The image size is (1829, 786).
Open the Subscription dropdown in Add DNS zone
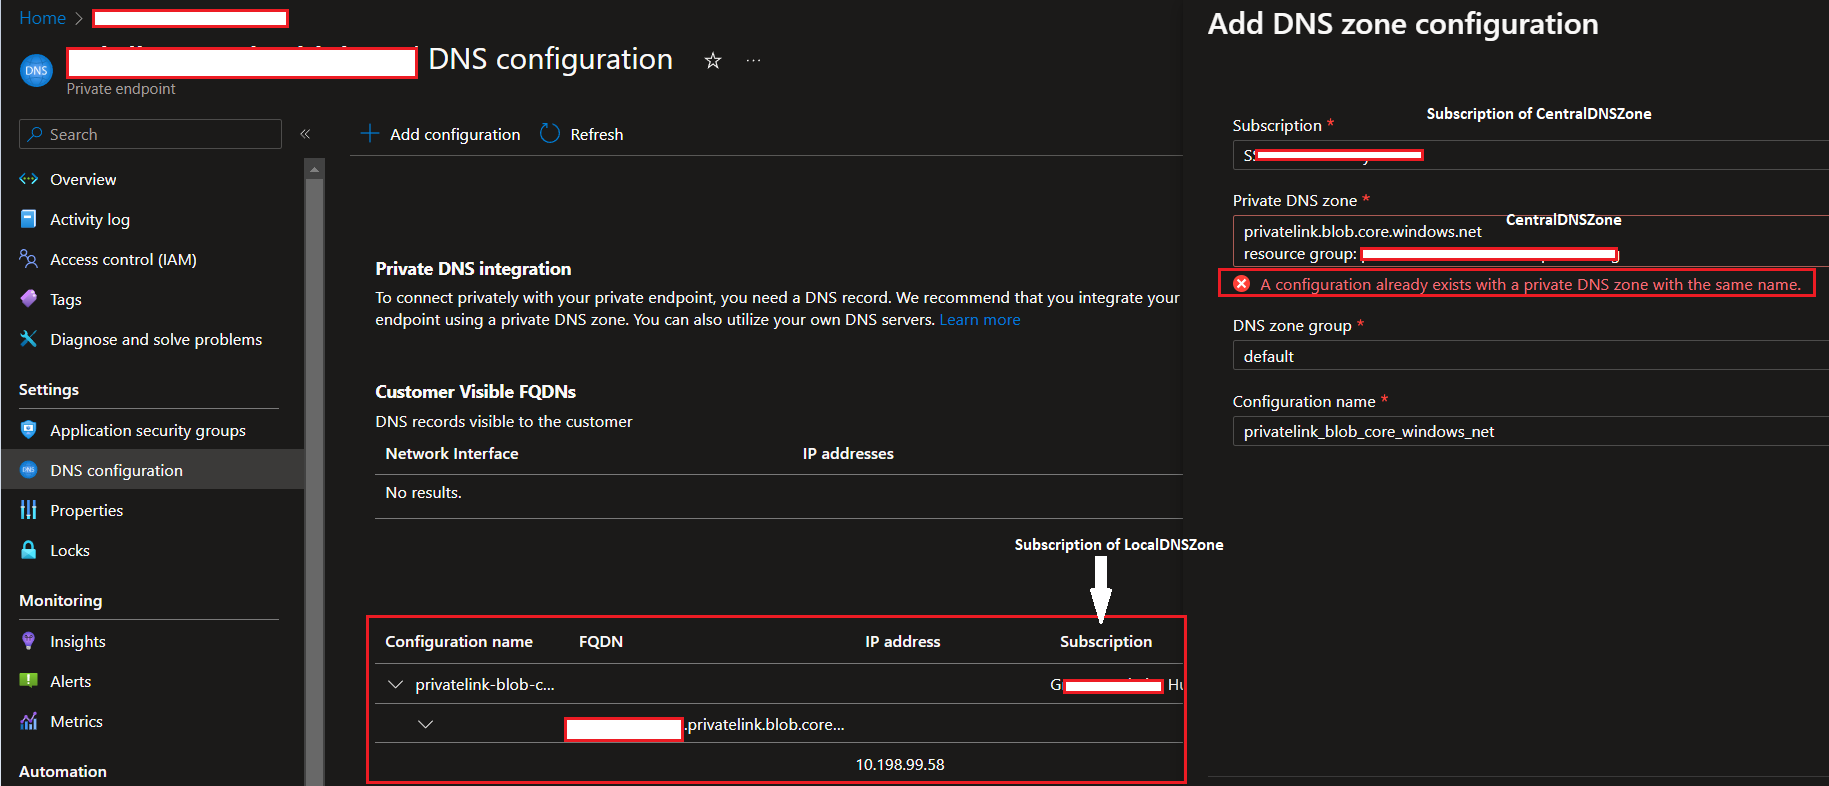click(1530, 155)
